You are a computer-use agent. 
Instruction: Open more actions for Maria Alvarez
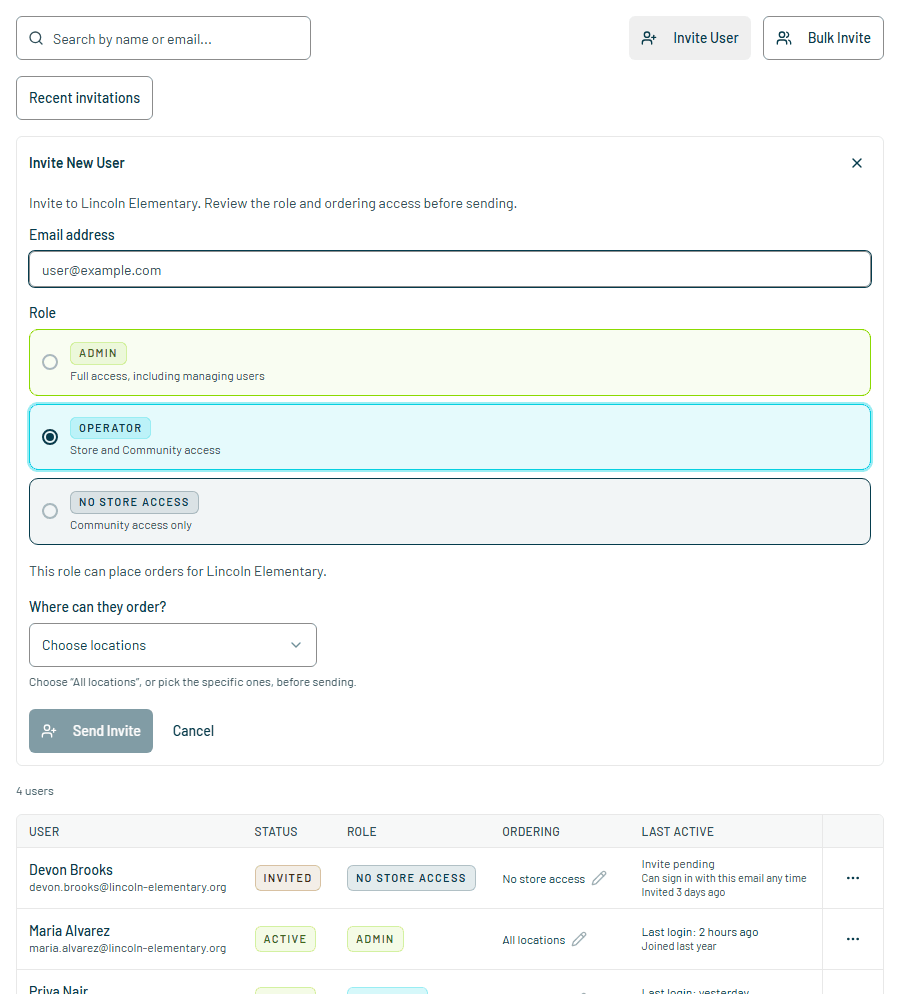(x=852, y=939)
